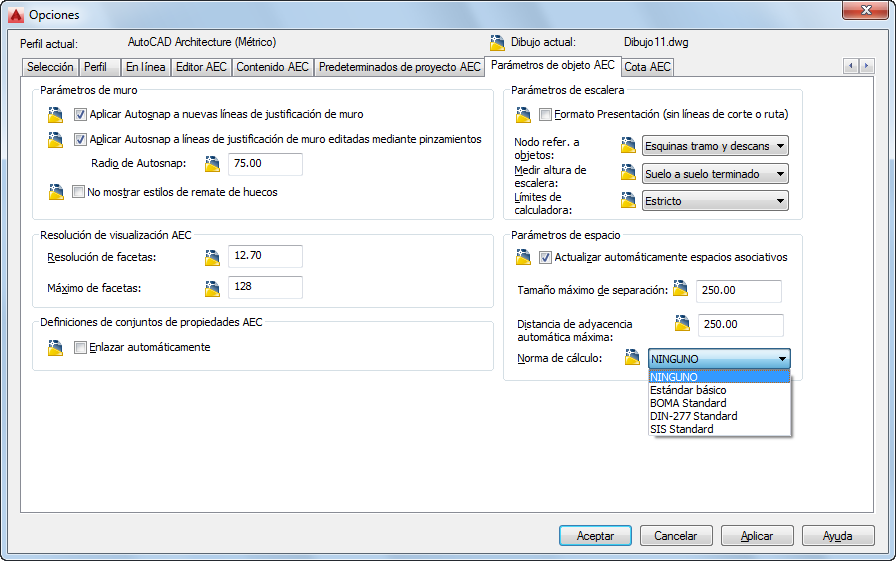Click drawing icon beside Nodo refer. a objetos
The width and height of the screenshot is (896, 561).
tap(628, 145)
